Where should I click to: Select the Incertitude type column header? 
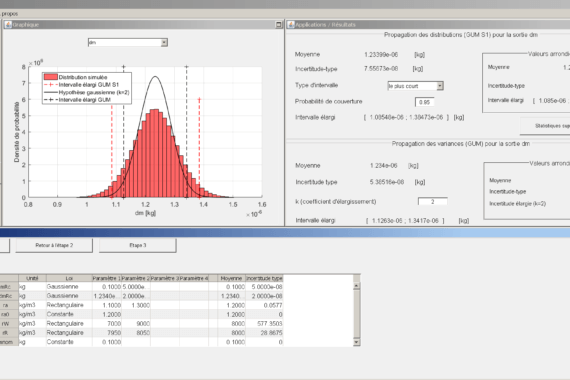(x=264, y=278)
